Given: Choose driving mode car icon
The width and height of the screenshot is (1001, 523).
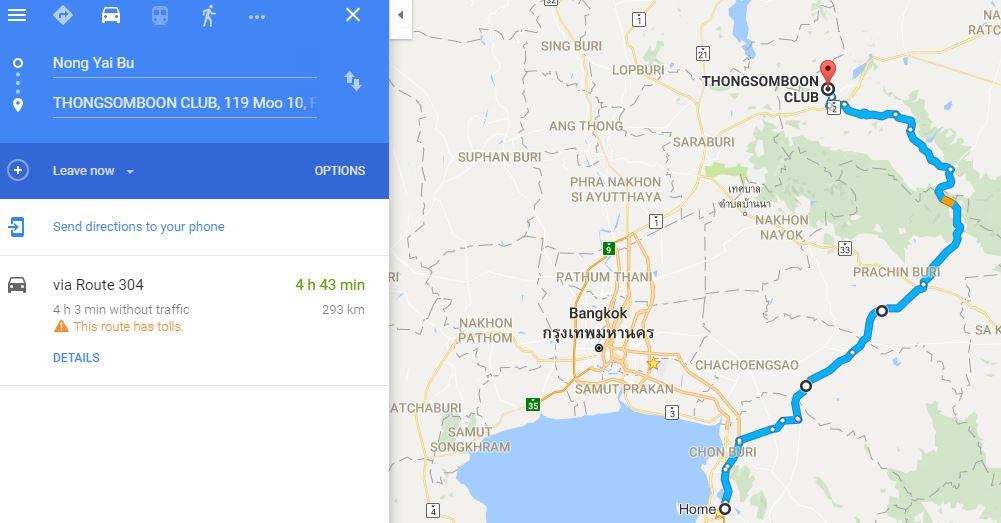Looking at the screenshot, I should pyautogui.click(x=111, y=15).
